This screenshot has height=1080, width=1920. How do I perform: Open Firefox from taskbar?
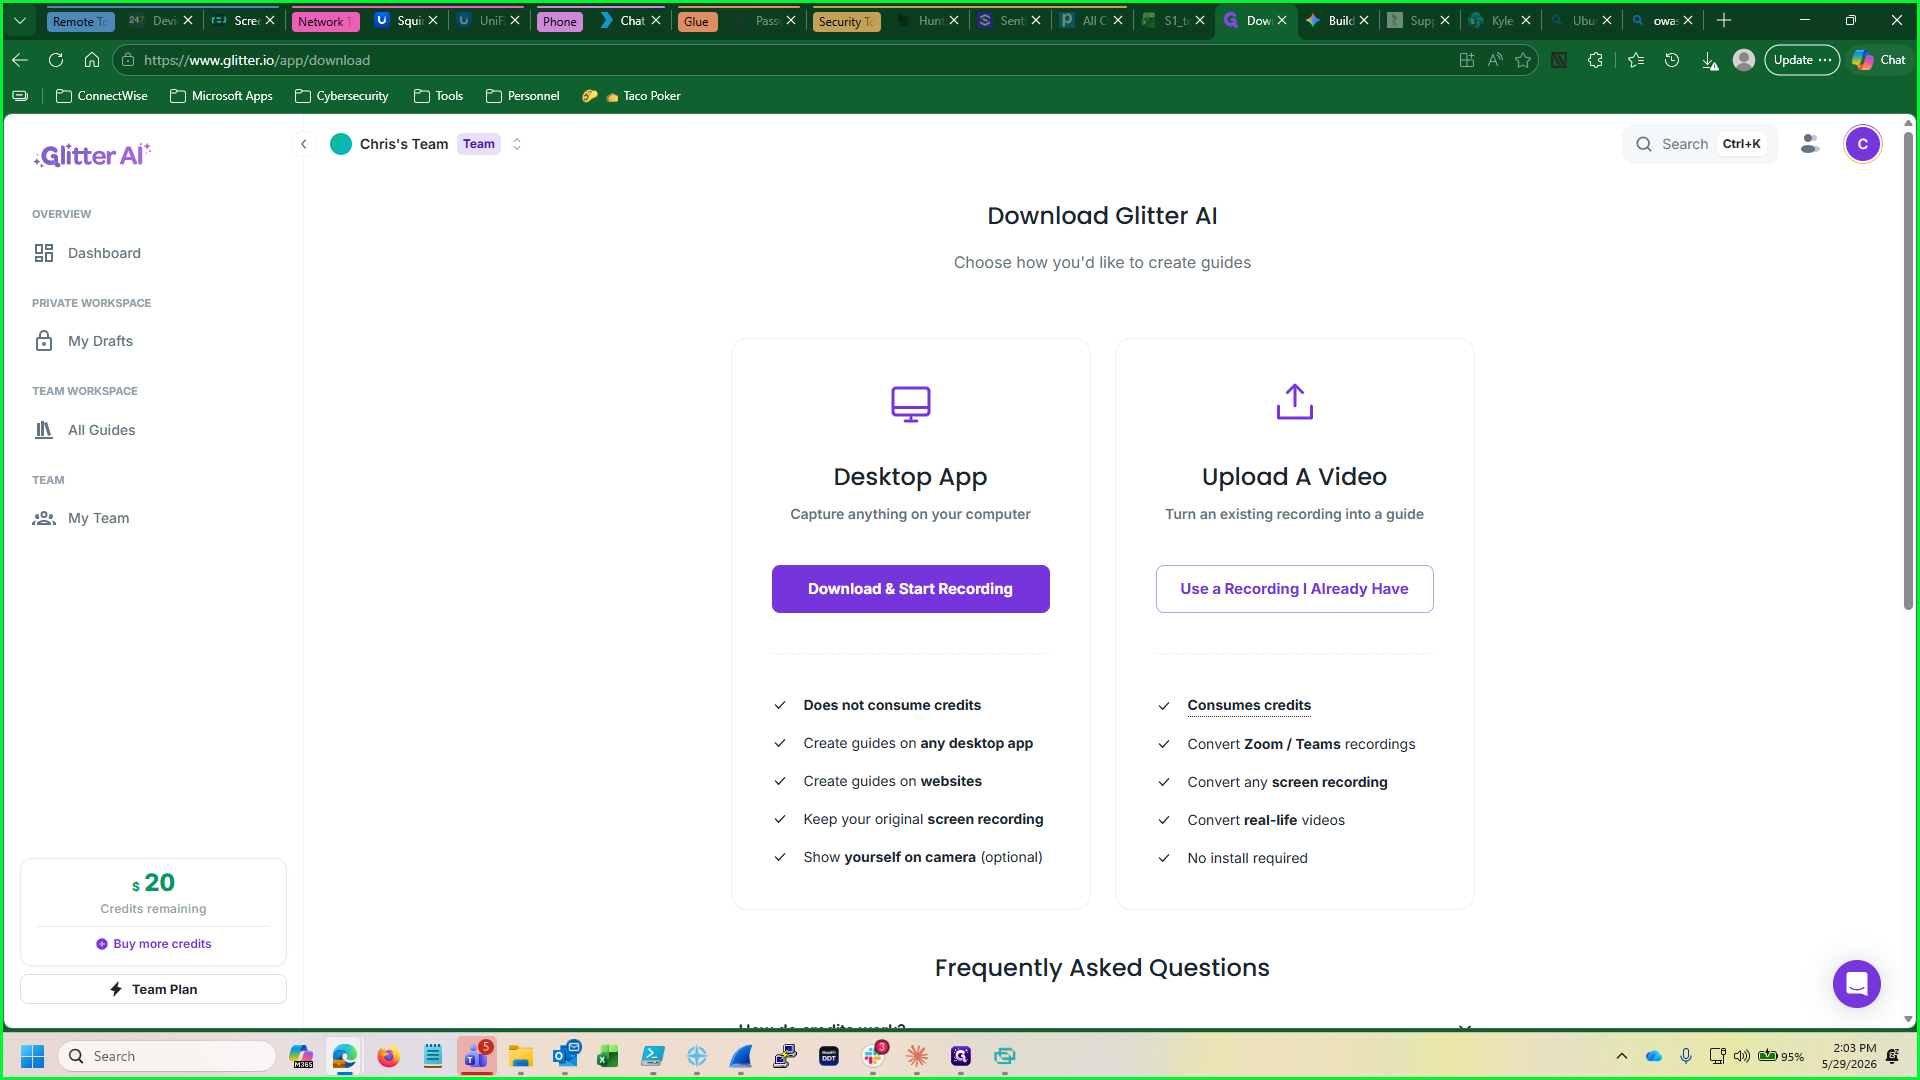(389, 1056)
